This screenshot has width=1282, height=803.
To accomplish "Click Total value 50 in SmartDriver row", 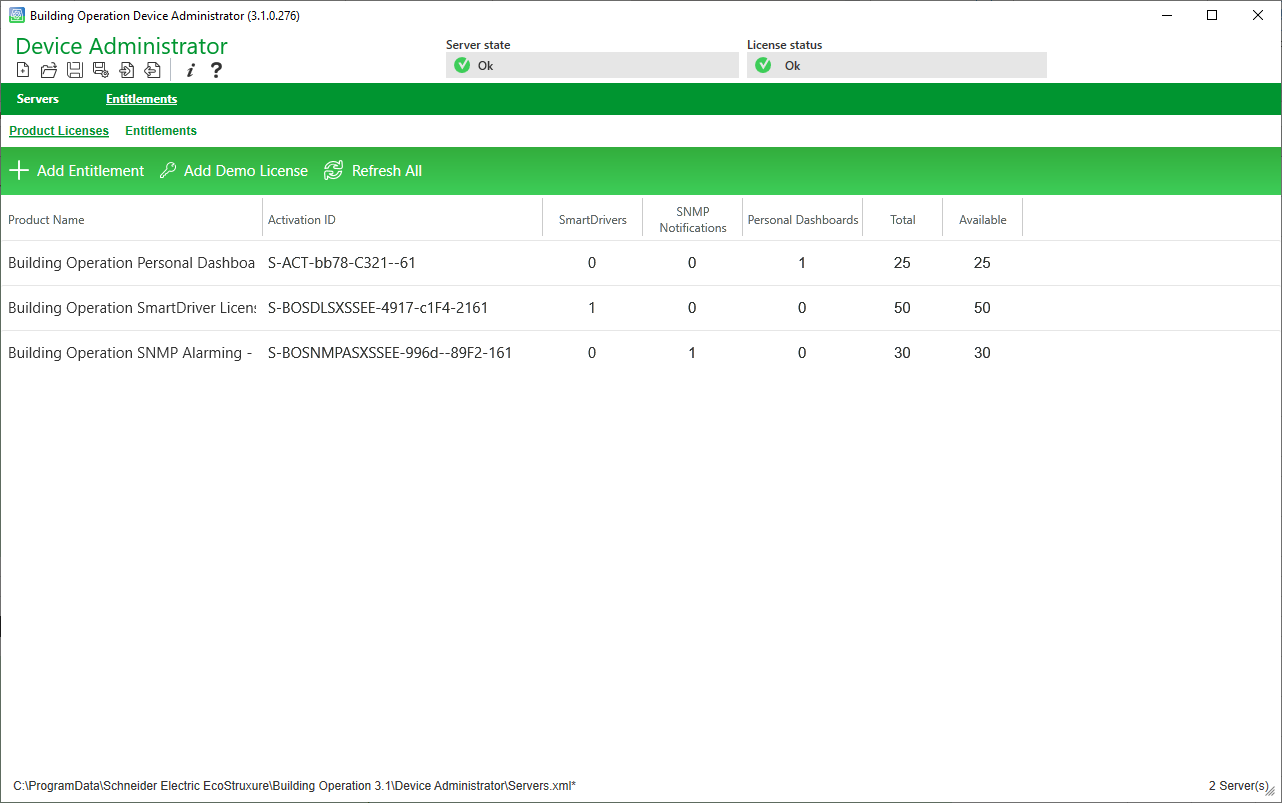I will coord(902,308).
